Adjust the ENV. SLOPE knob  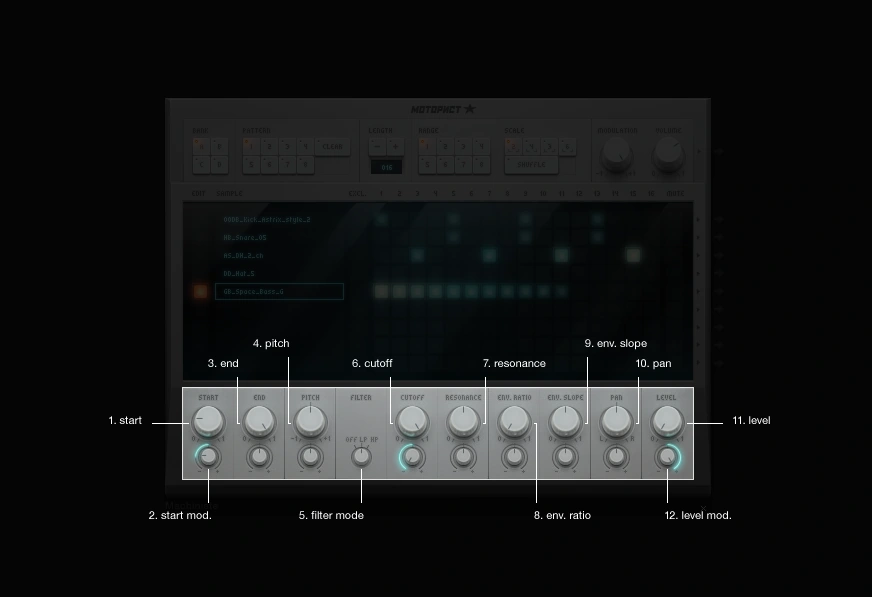(x=565, y=421)
